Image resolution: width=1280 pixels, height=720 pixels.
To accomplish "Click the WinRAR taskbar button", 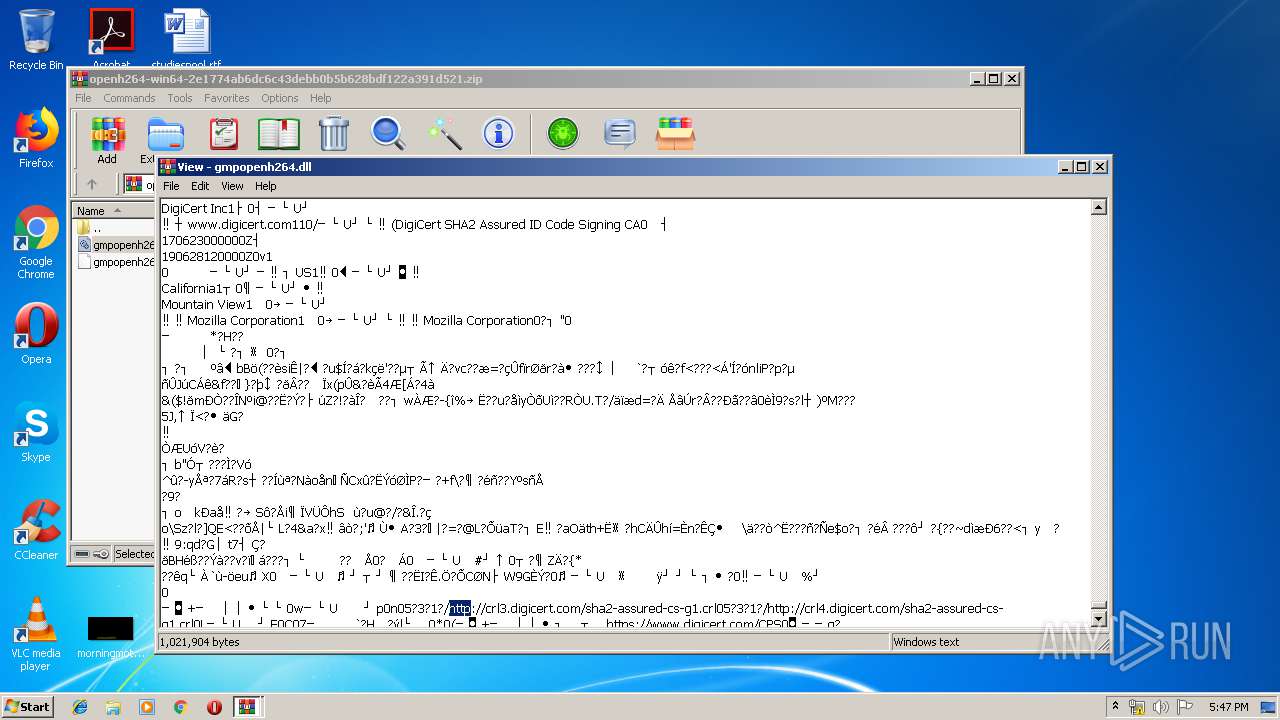I will coord(248,707).
